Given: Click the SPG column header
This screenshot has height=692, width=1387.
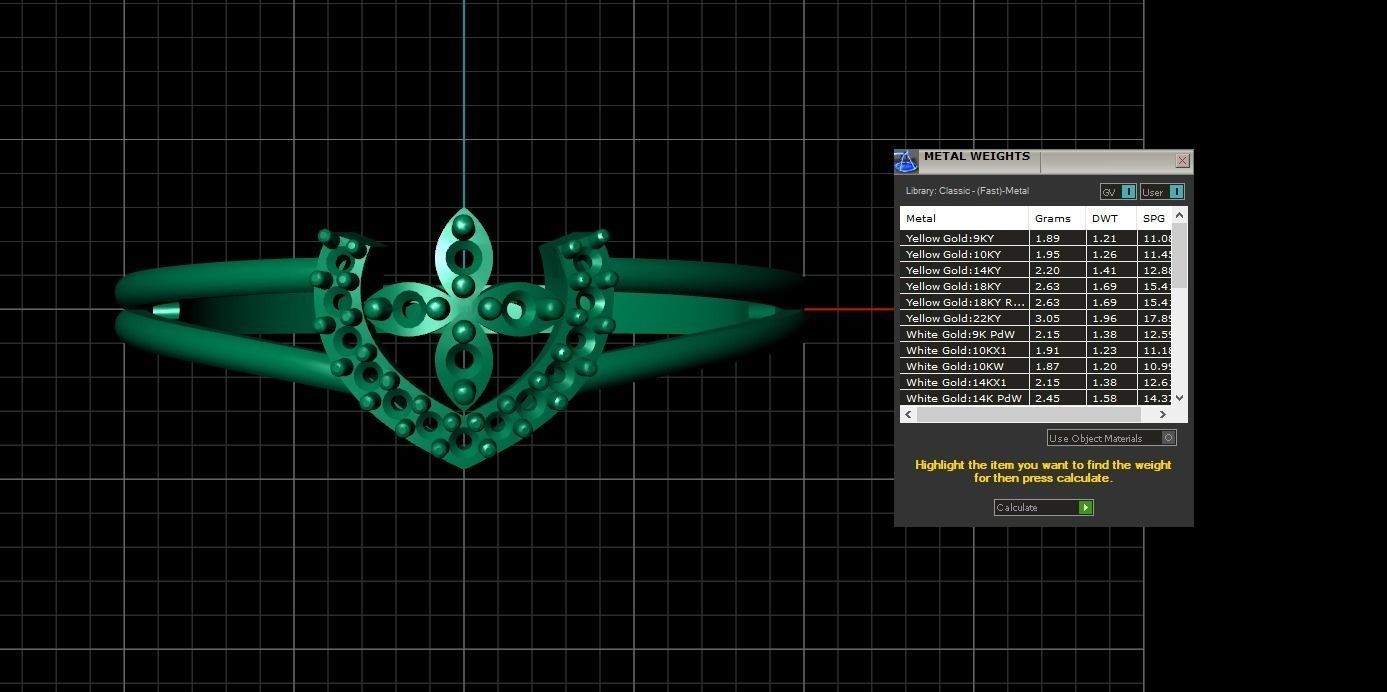Looking at the screenshot, I should pos(1154,218).
